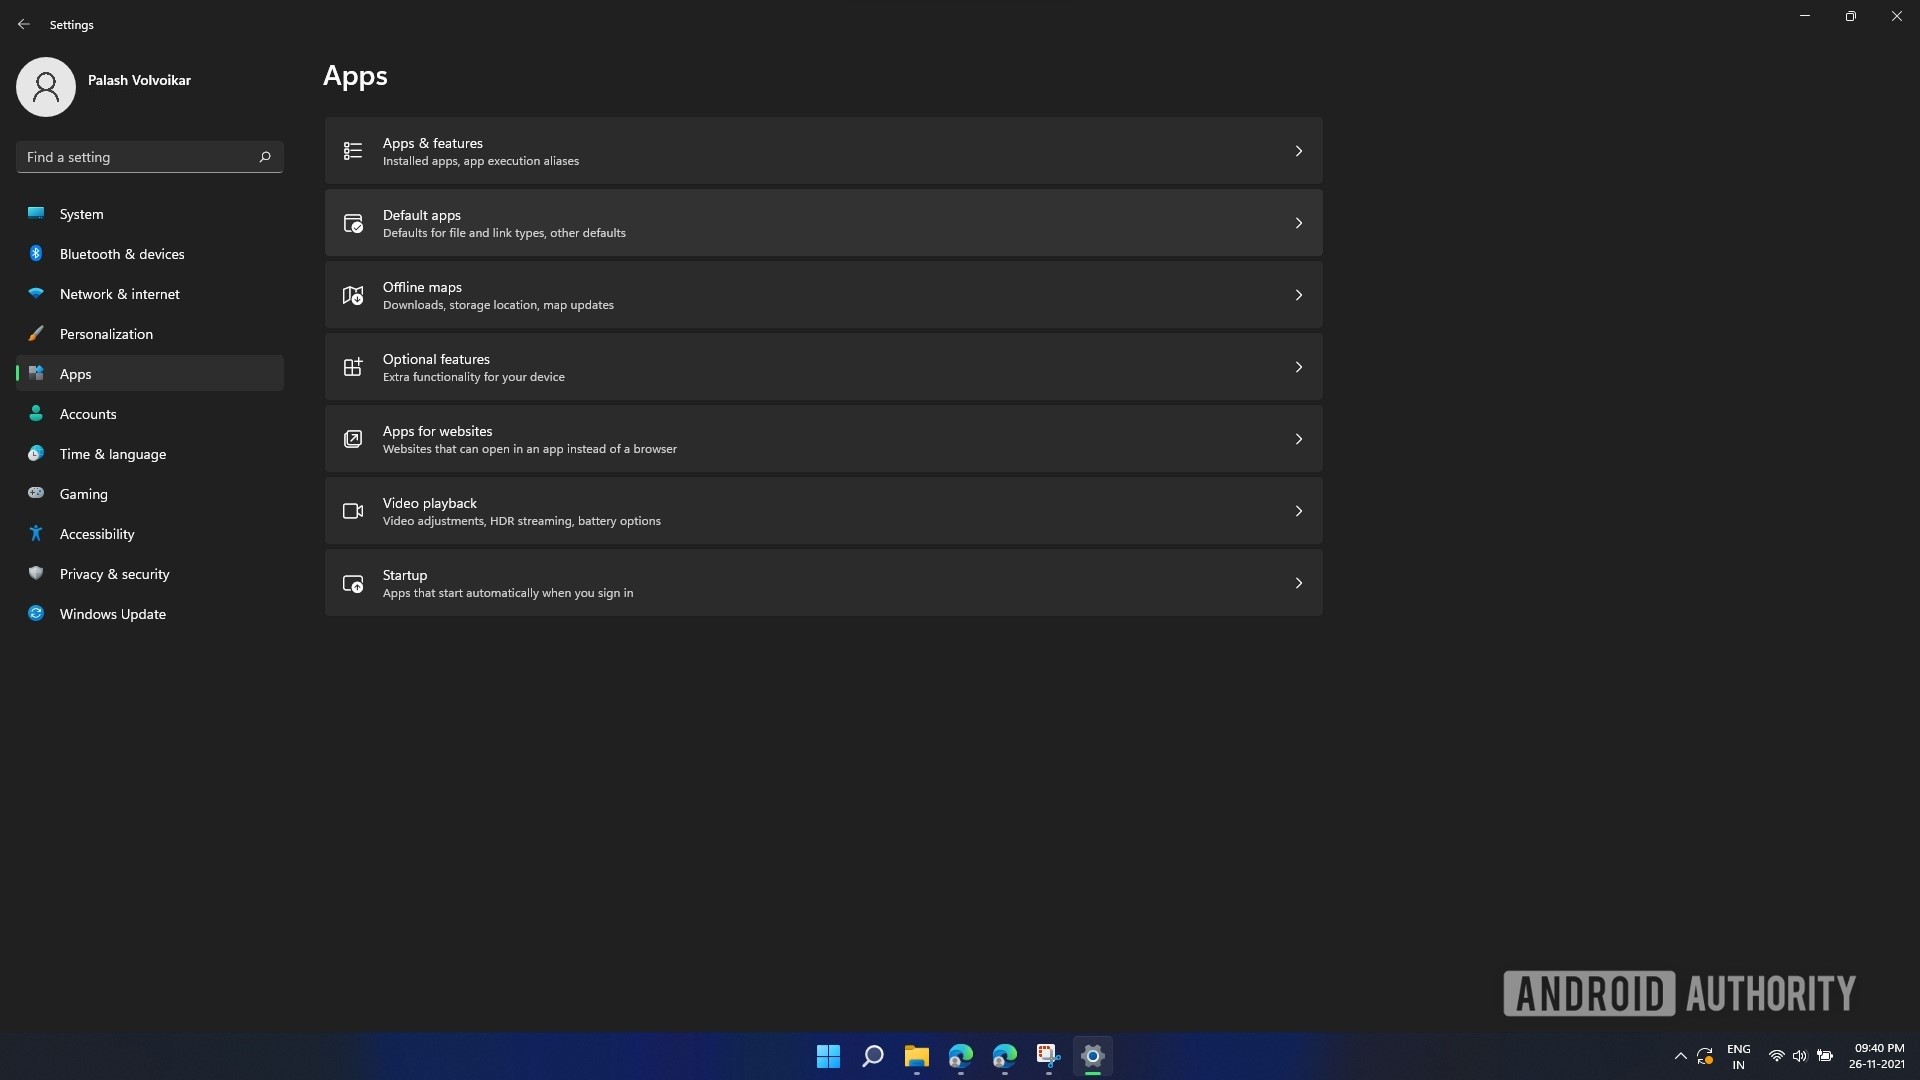Expand Apps & features chevron

tap(1298, 150)
